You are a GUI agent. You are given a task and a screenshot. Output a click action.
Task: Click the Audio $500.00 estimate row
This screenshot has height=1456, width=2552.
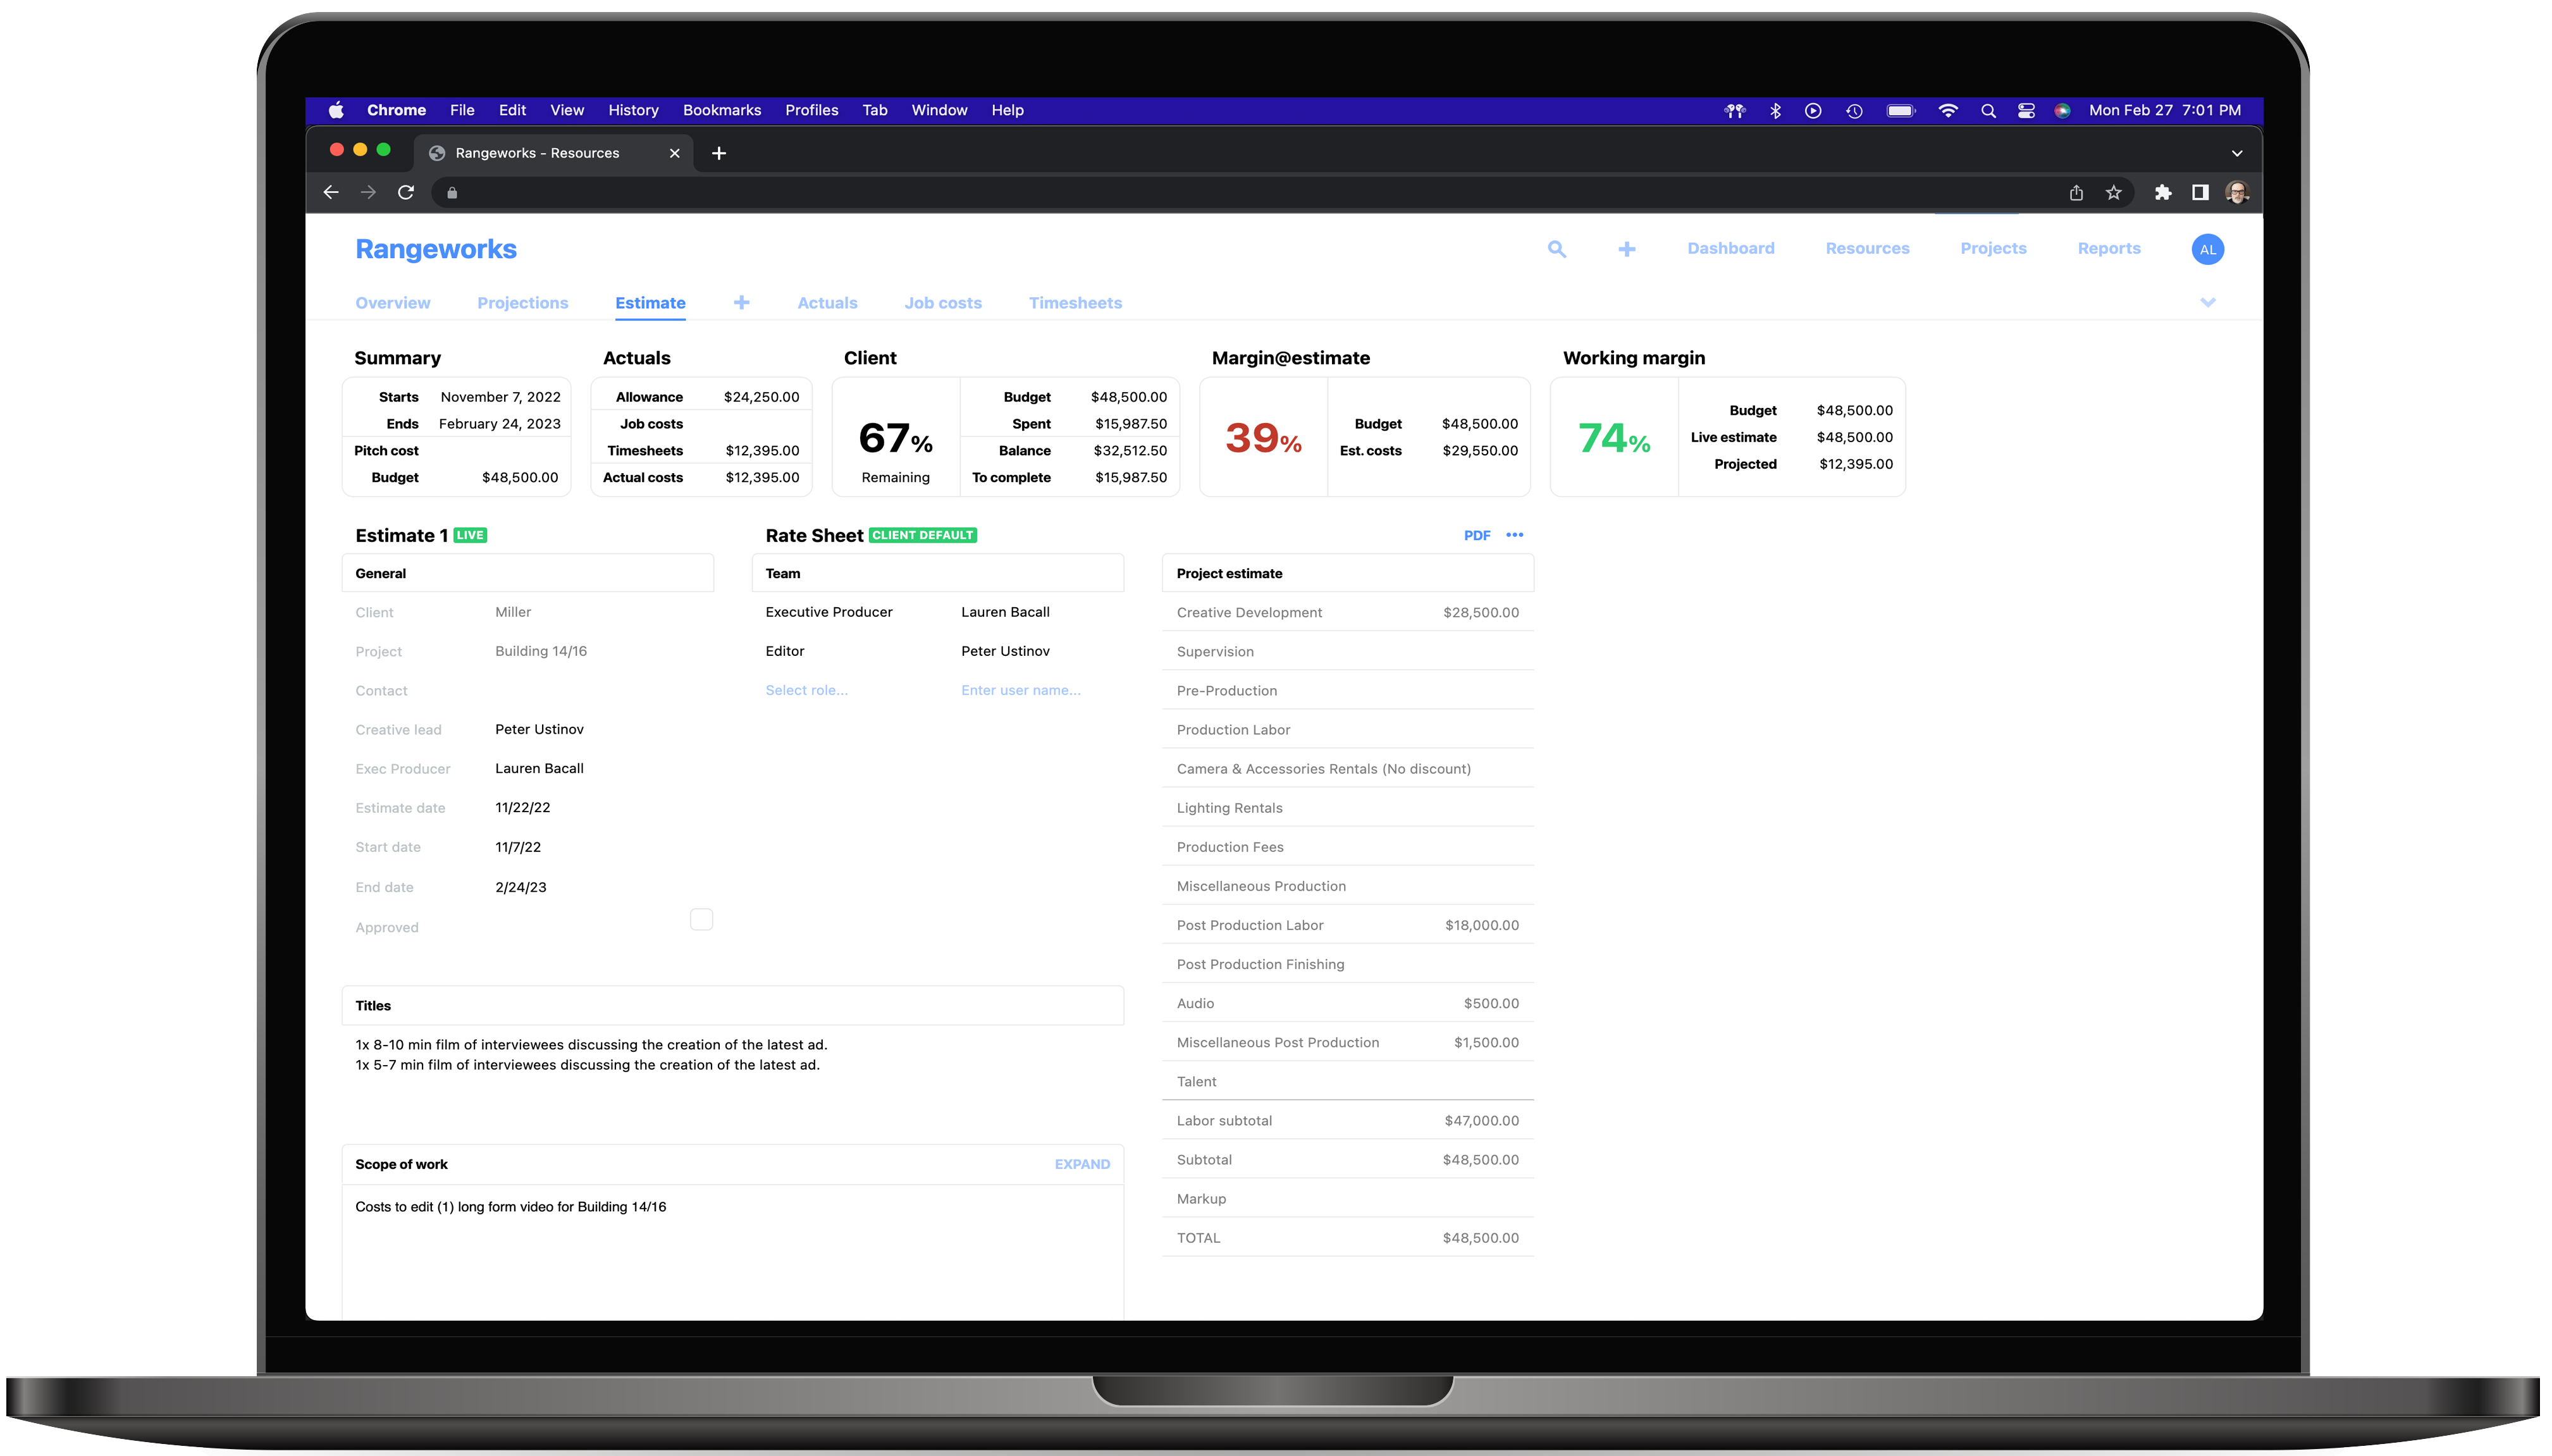pos(1347,1003)
